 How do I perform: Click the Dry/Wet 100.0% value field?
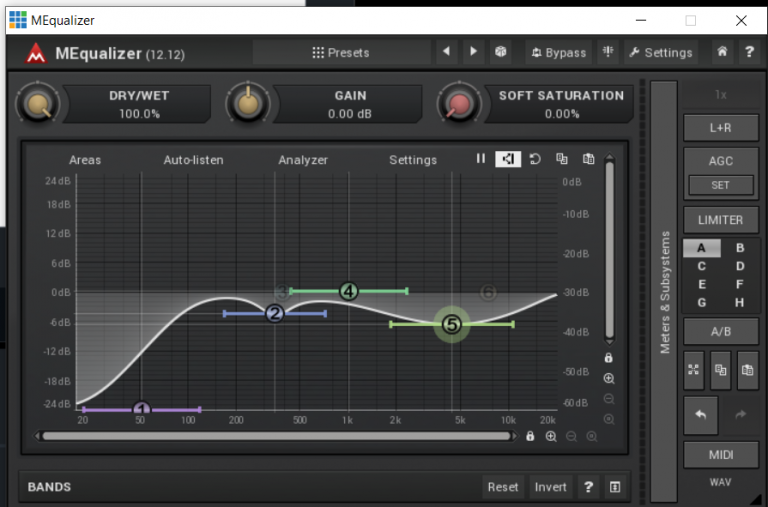click(x=139, y=114)
